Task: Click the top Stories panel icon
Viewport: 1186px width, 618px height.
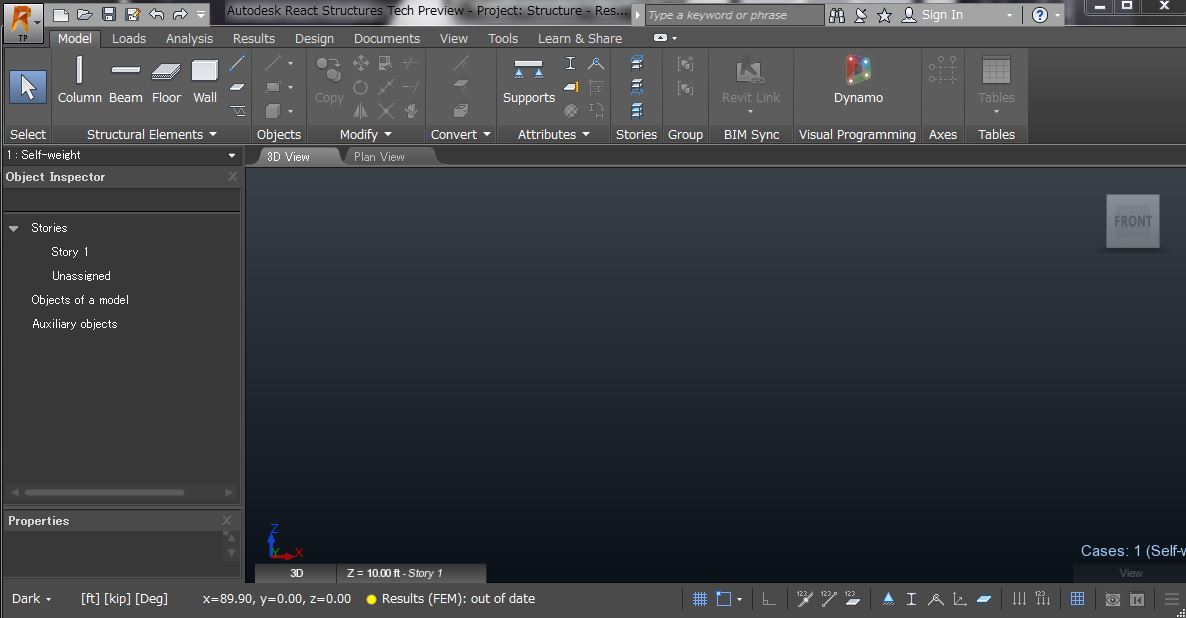Action: 637,63
